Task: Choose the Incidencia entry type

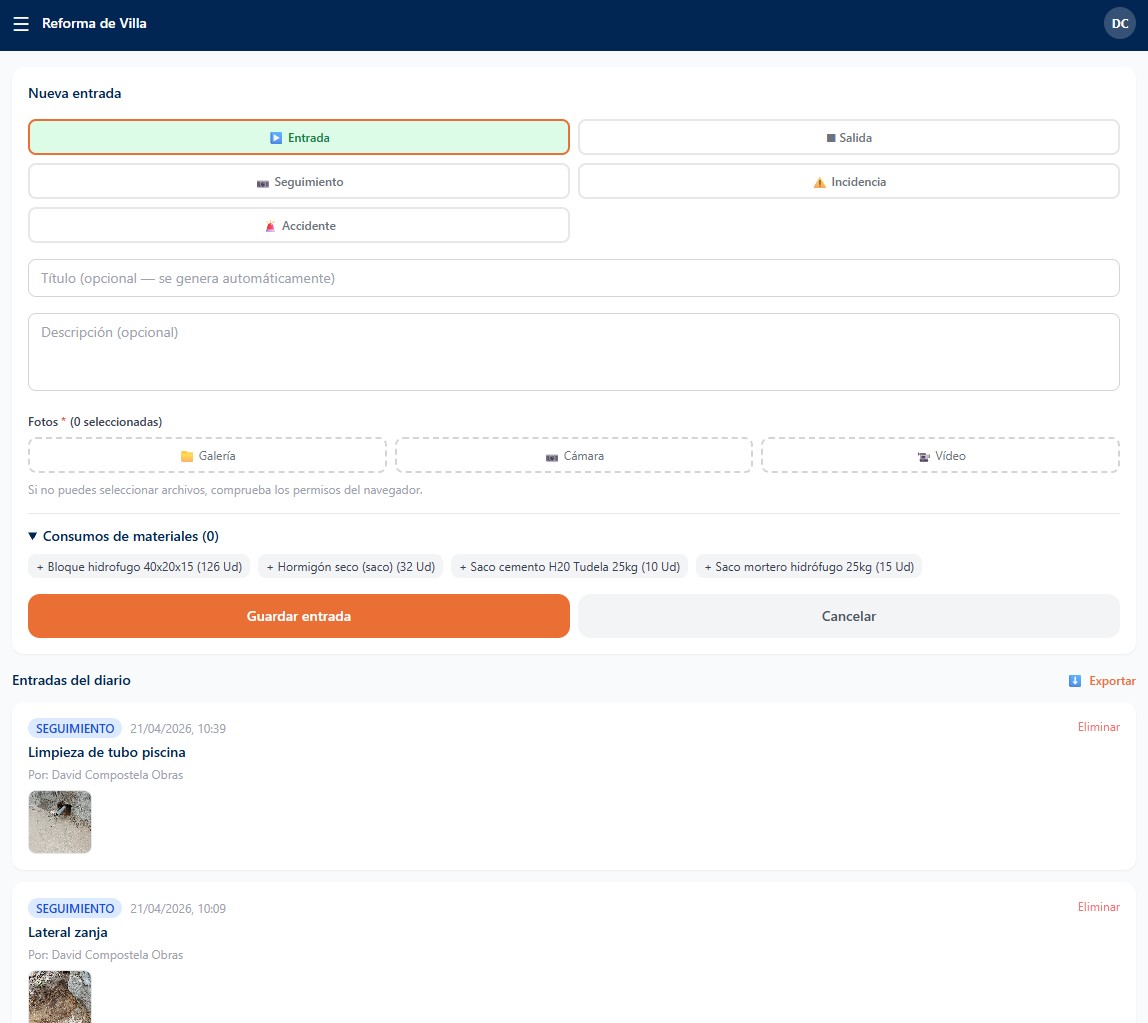Action: click(849, 182)
